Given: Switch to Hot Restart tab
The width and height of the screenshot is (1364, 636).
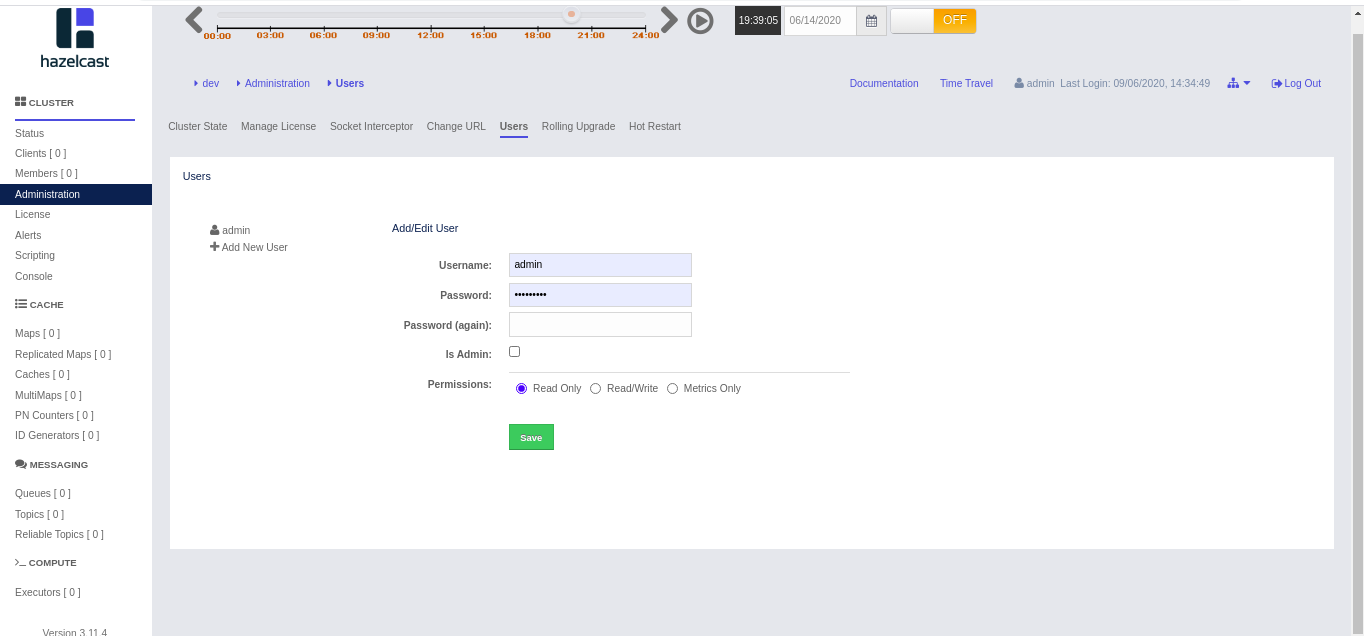Looking at the screenshot, I should tap(655, 126).
